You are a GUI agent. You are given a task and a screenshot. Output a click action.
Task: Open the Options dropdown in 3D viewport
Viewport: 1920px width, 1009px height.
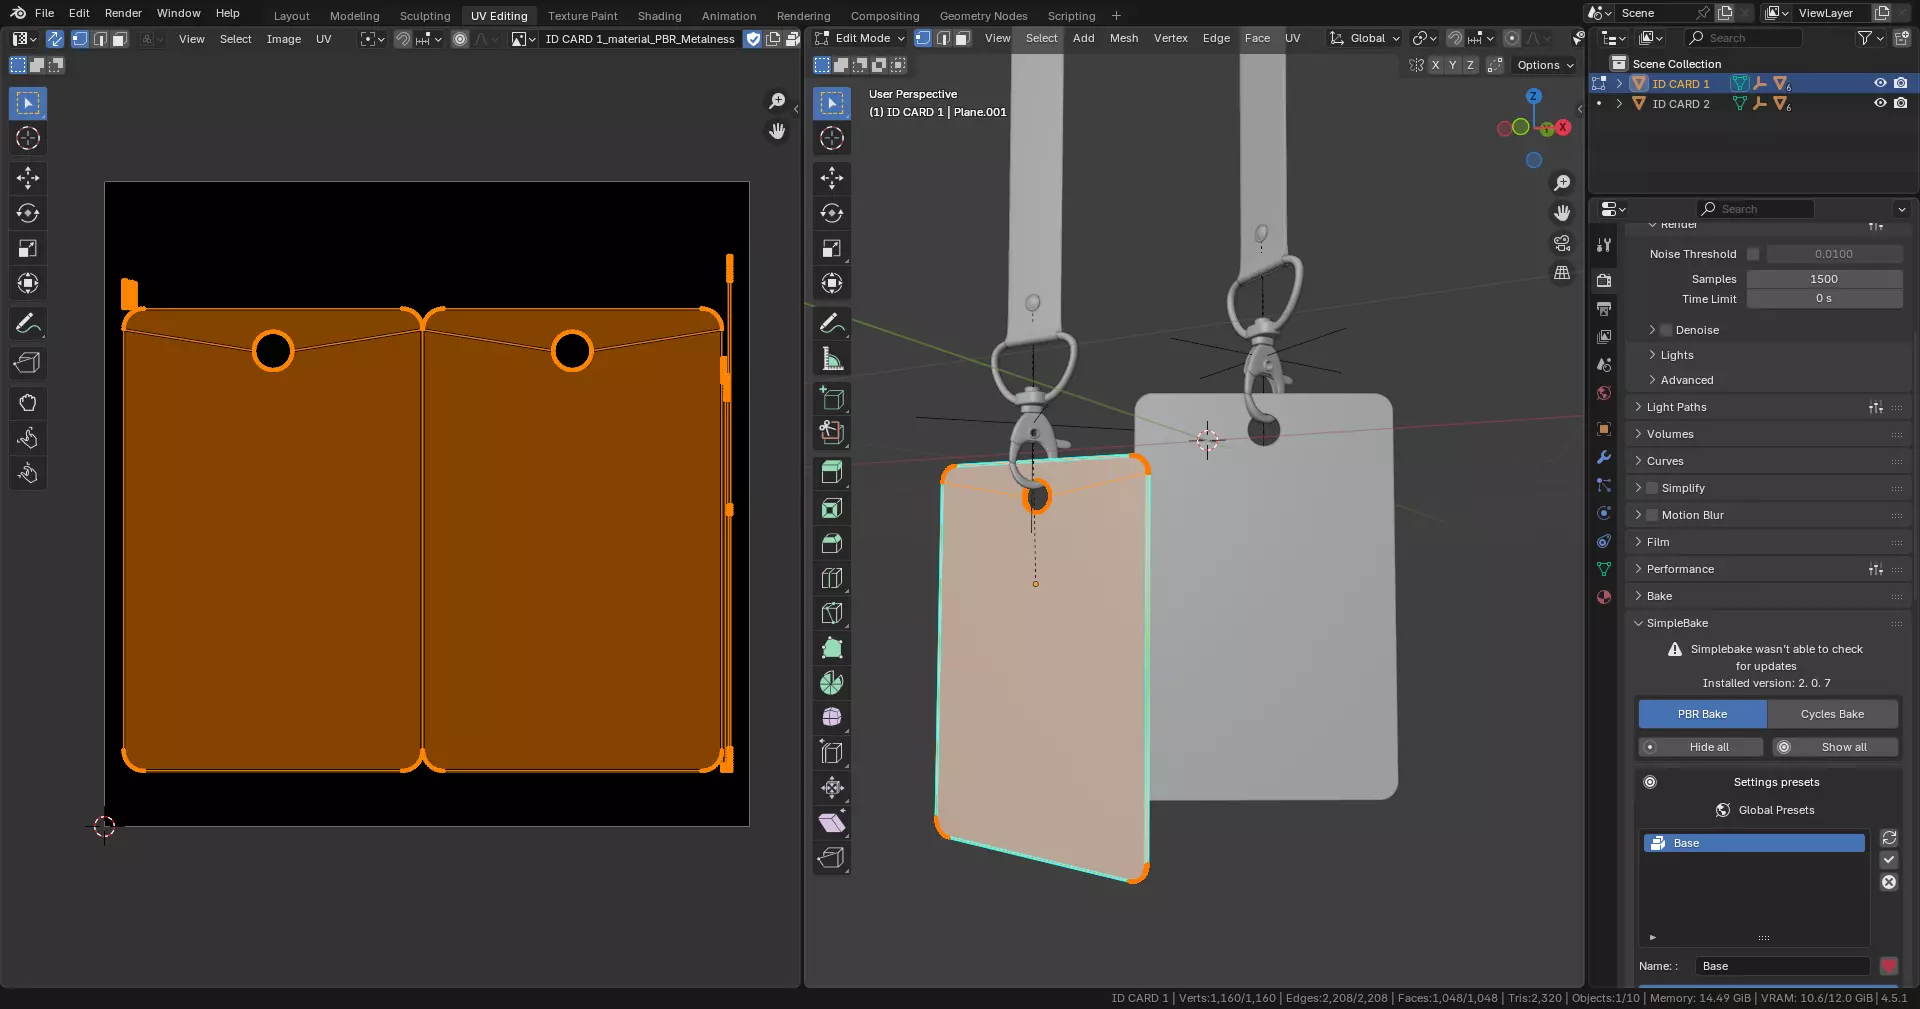[x=1545, y=65]
